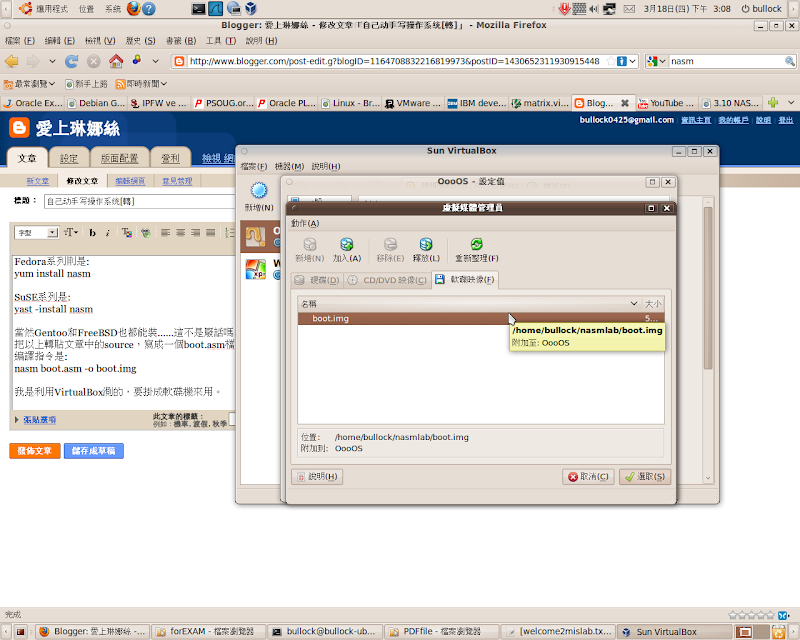Open Blogger 設定 tab
The image size is (800, 640).
point(69,158)
